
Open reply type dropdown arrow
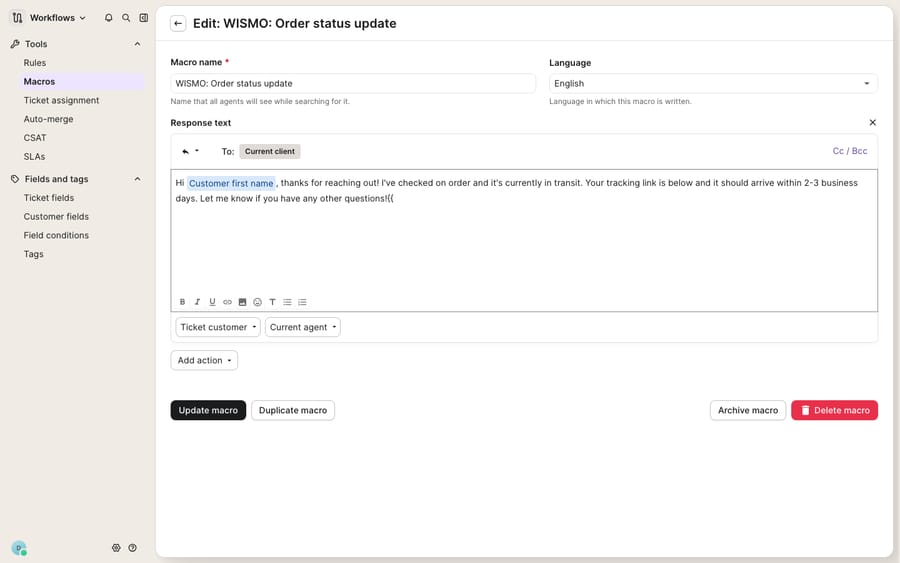197,151
